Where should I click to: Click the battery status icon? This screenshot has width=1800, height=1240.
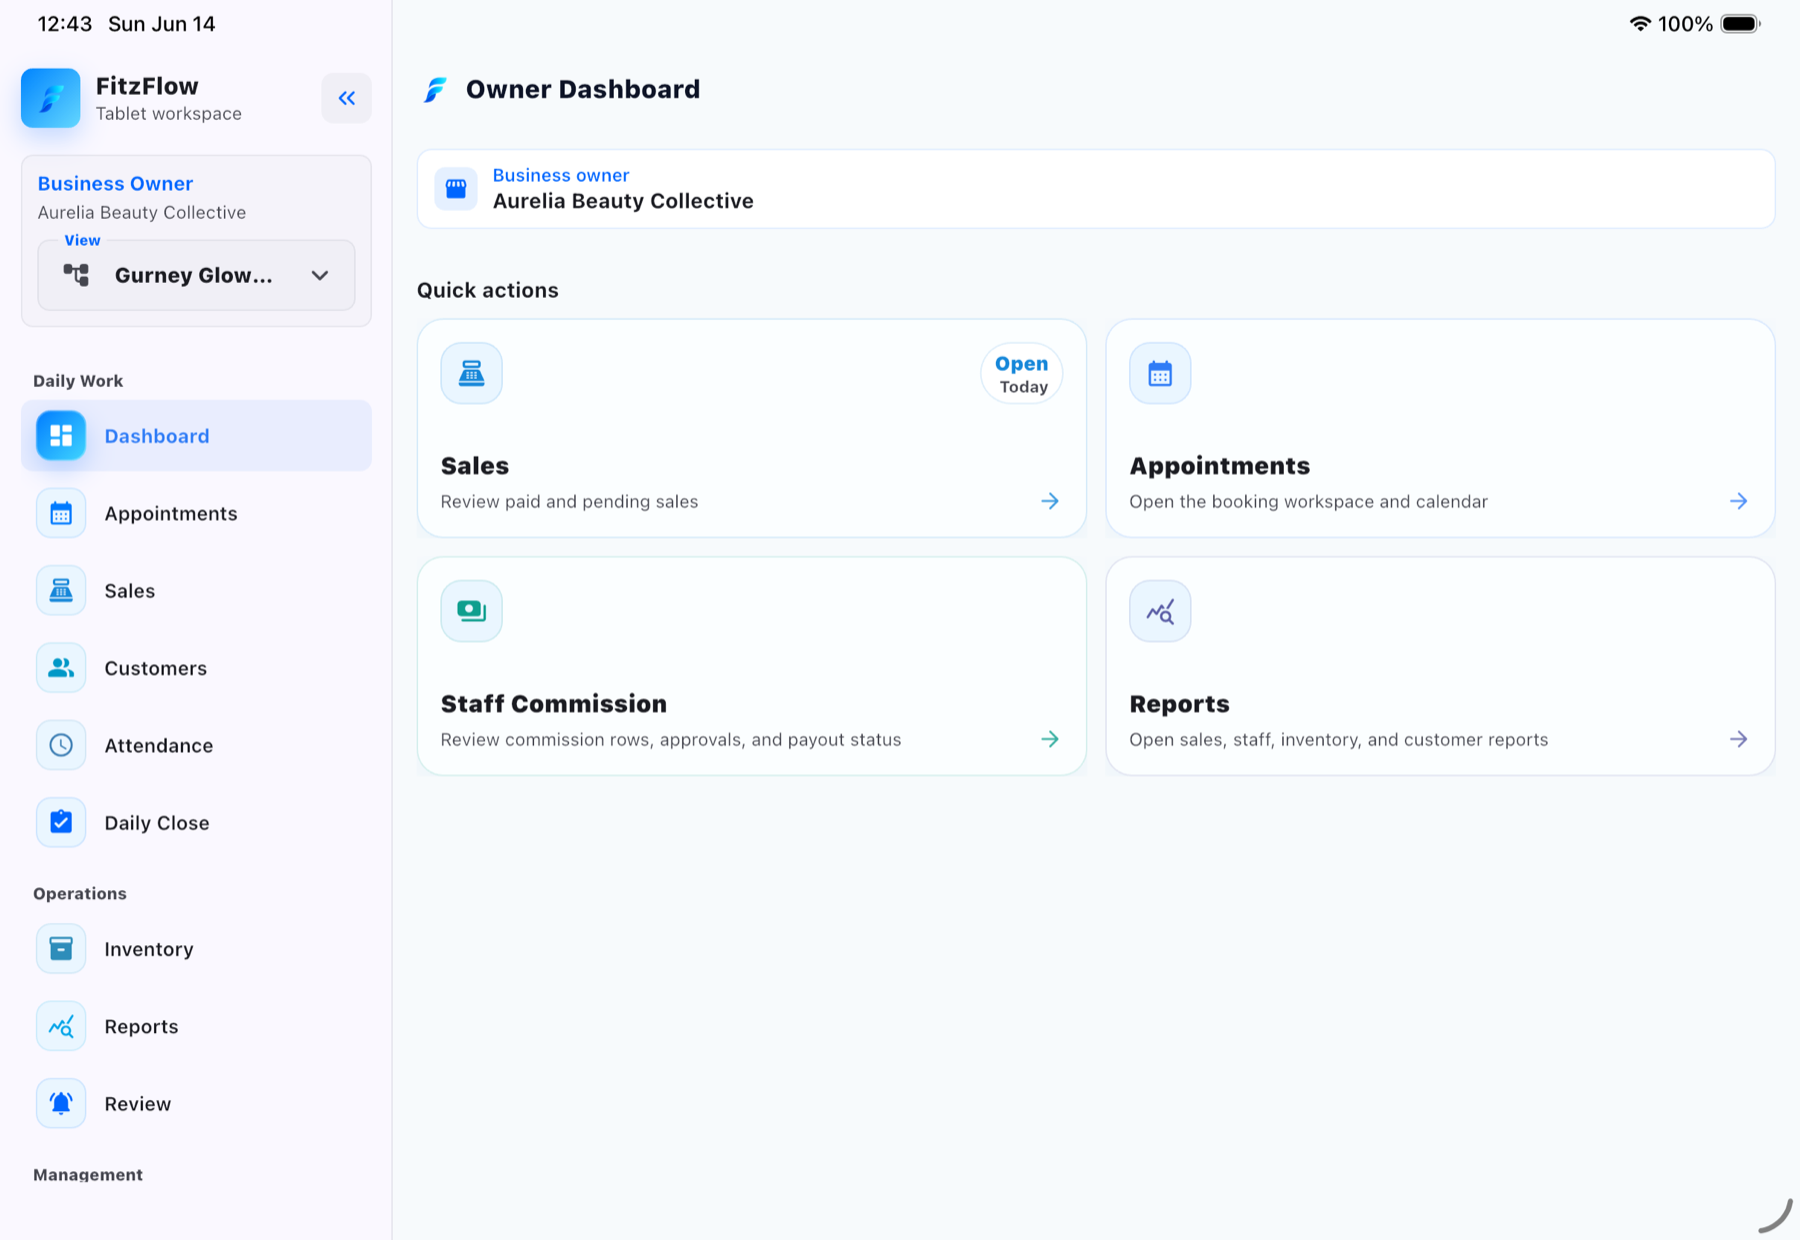coord(1740,24)
